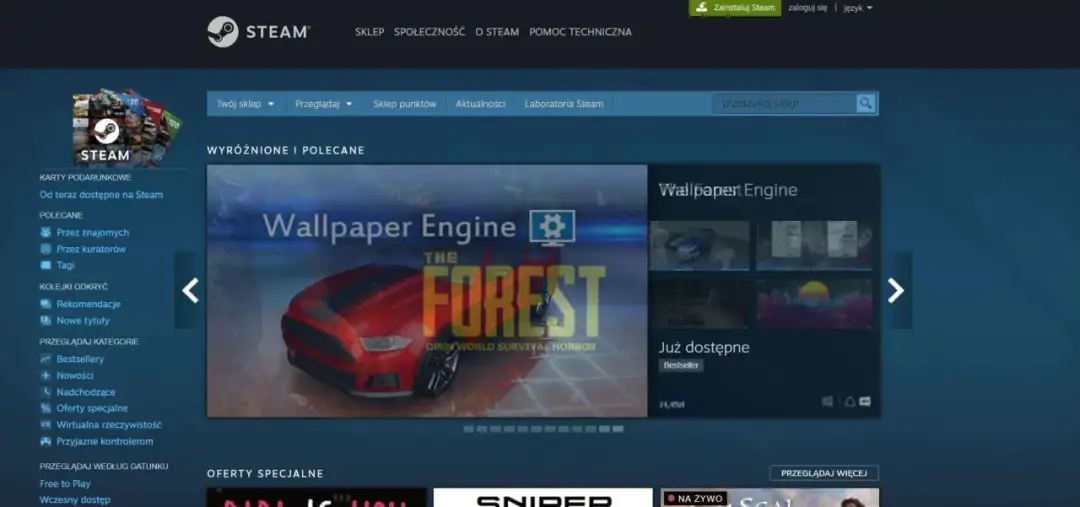
Task: Click the Steam logo in header
Action: coord(258,32)
